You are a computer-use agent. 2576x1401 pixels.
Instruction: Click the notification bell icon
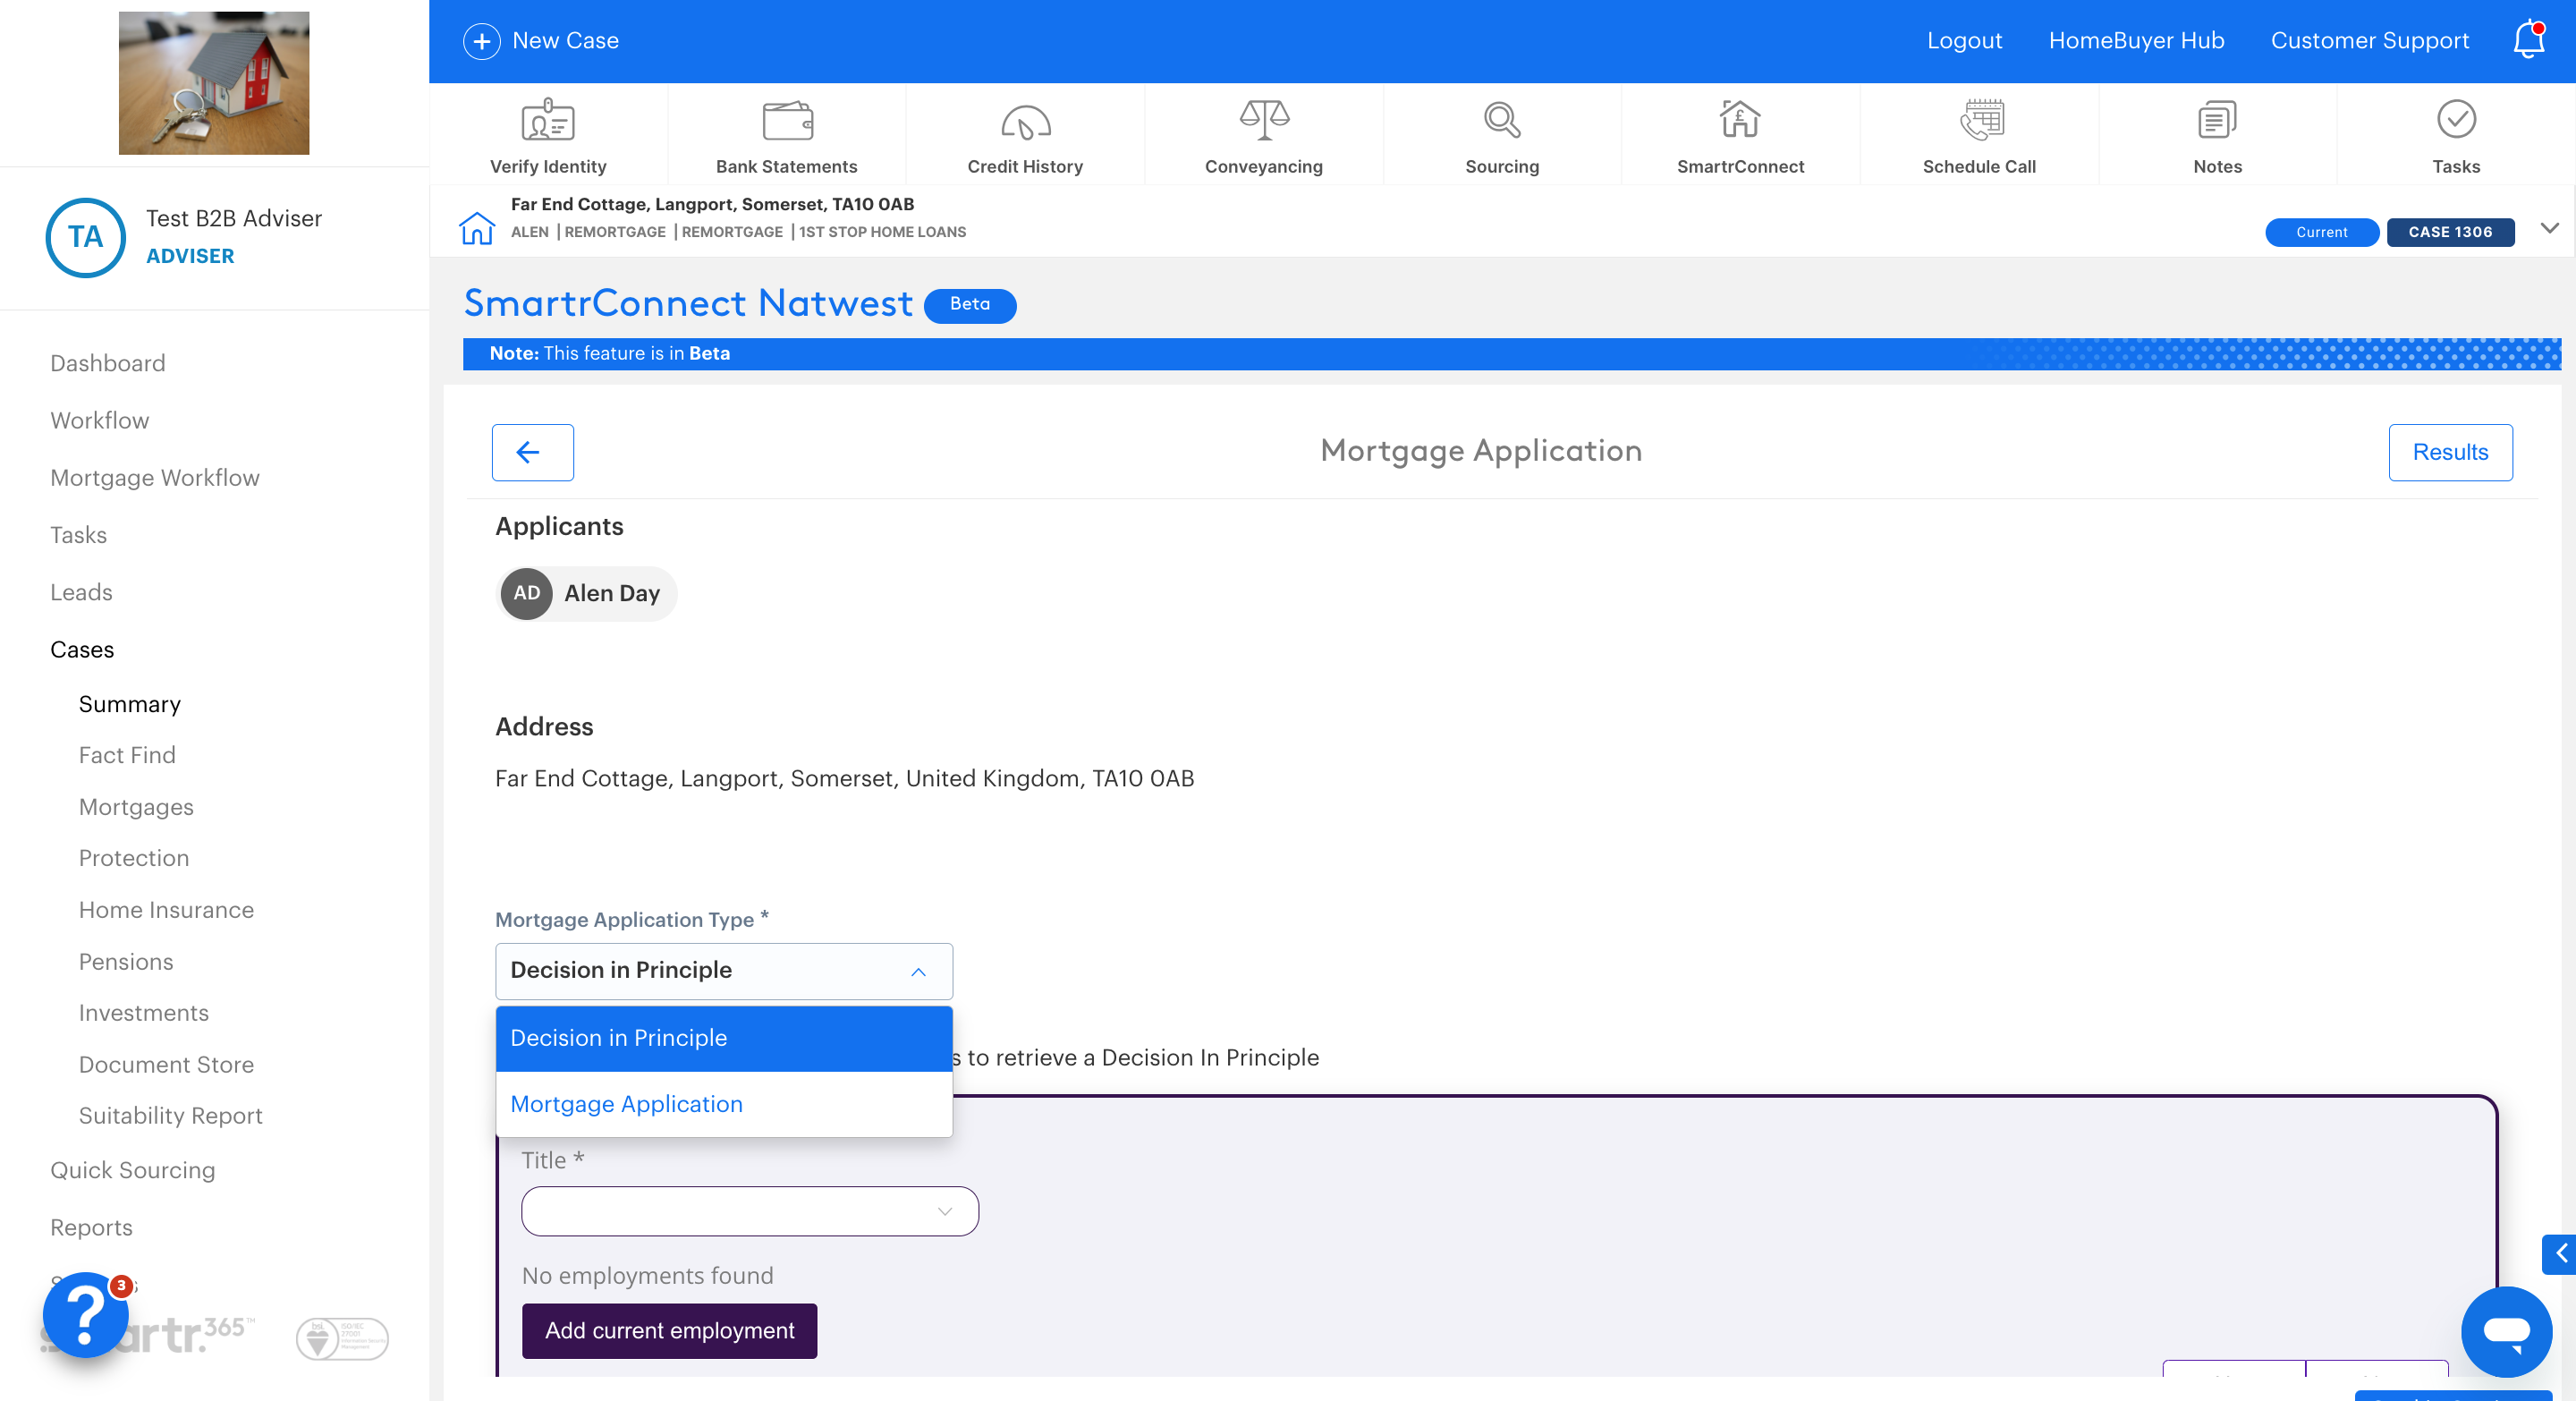click(x=2528, y=40)
